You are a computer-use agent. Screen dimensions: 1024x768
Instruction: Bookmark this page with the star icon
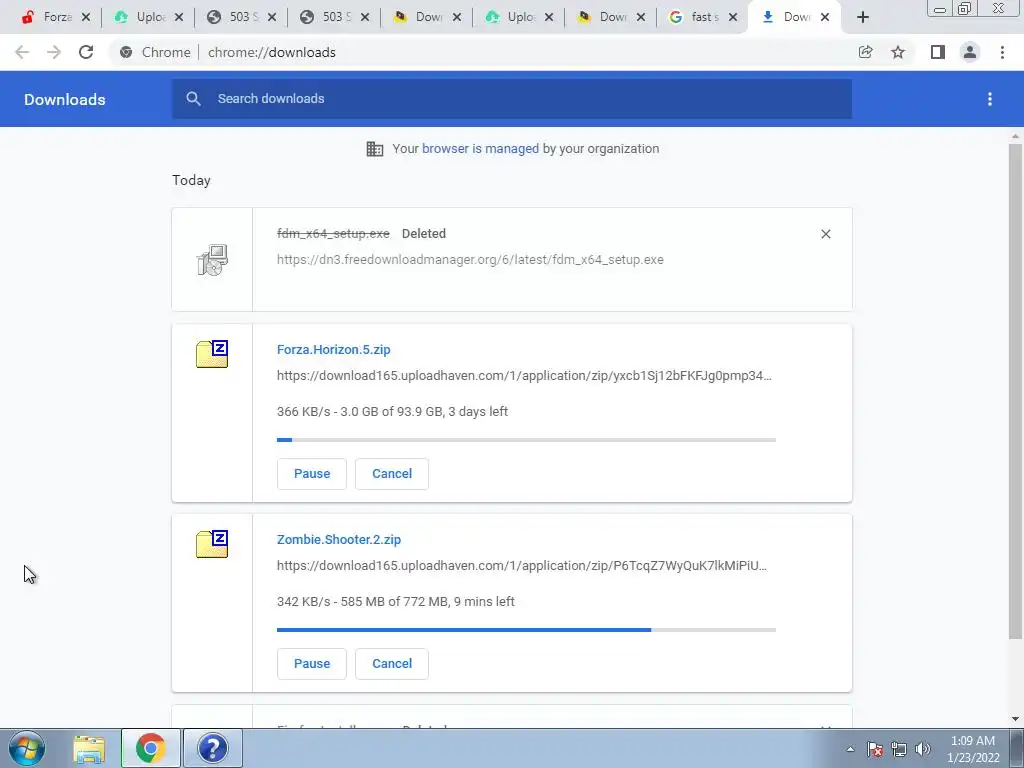[x=898, y=52]
